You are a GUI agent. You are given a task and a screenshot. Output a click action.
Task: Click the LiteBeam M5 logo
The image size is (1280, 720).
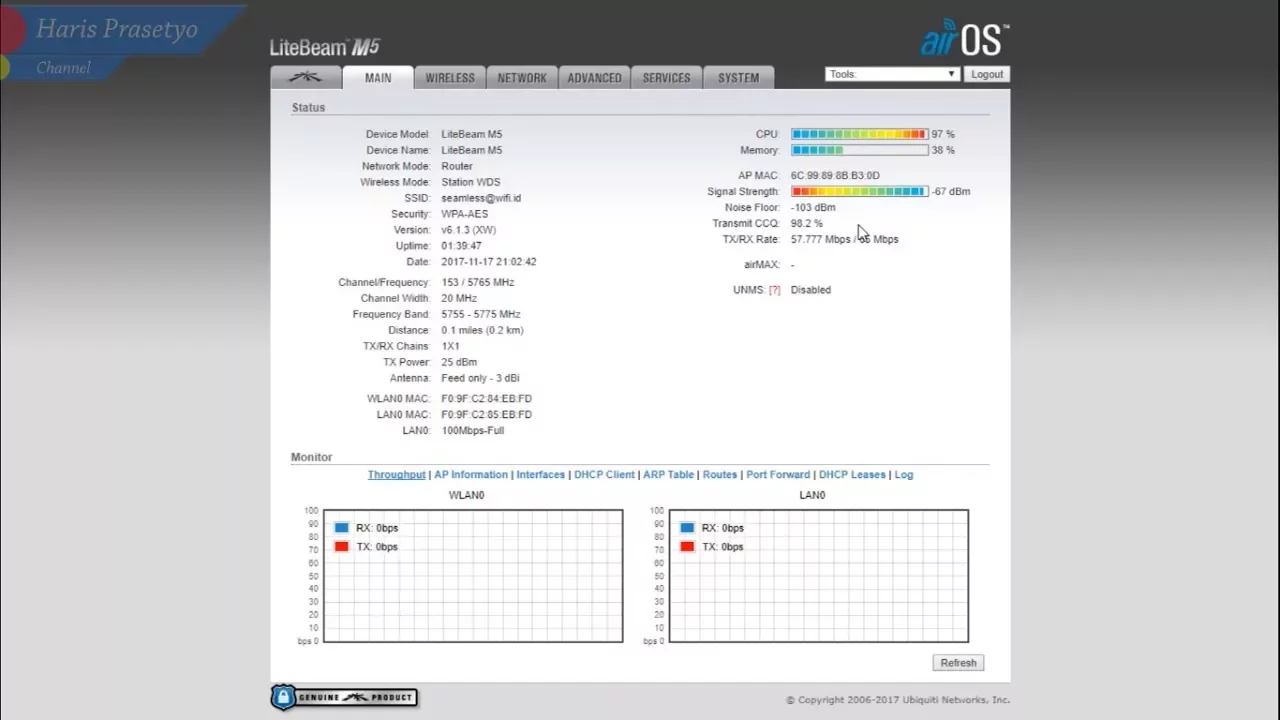[x=325, y=47]
